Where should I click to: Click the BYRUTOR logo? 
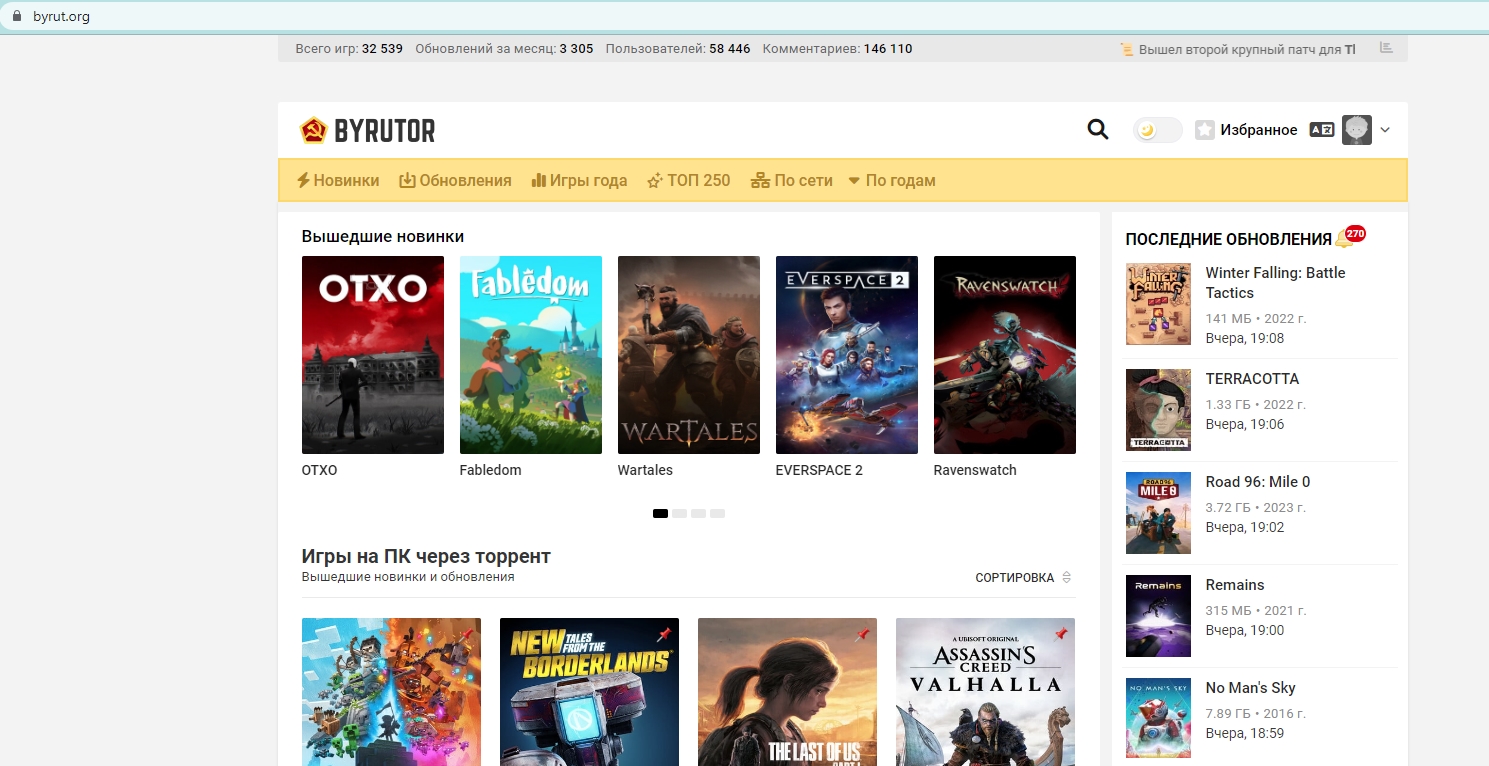[368, 131]
